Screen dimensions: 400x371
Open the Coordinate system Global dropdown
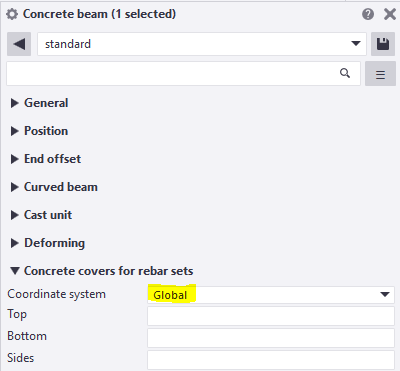point(271,295)
